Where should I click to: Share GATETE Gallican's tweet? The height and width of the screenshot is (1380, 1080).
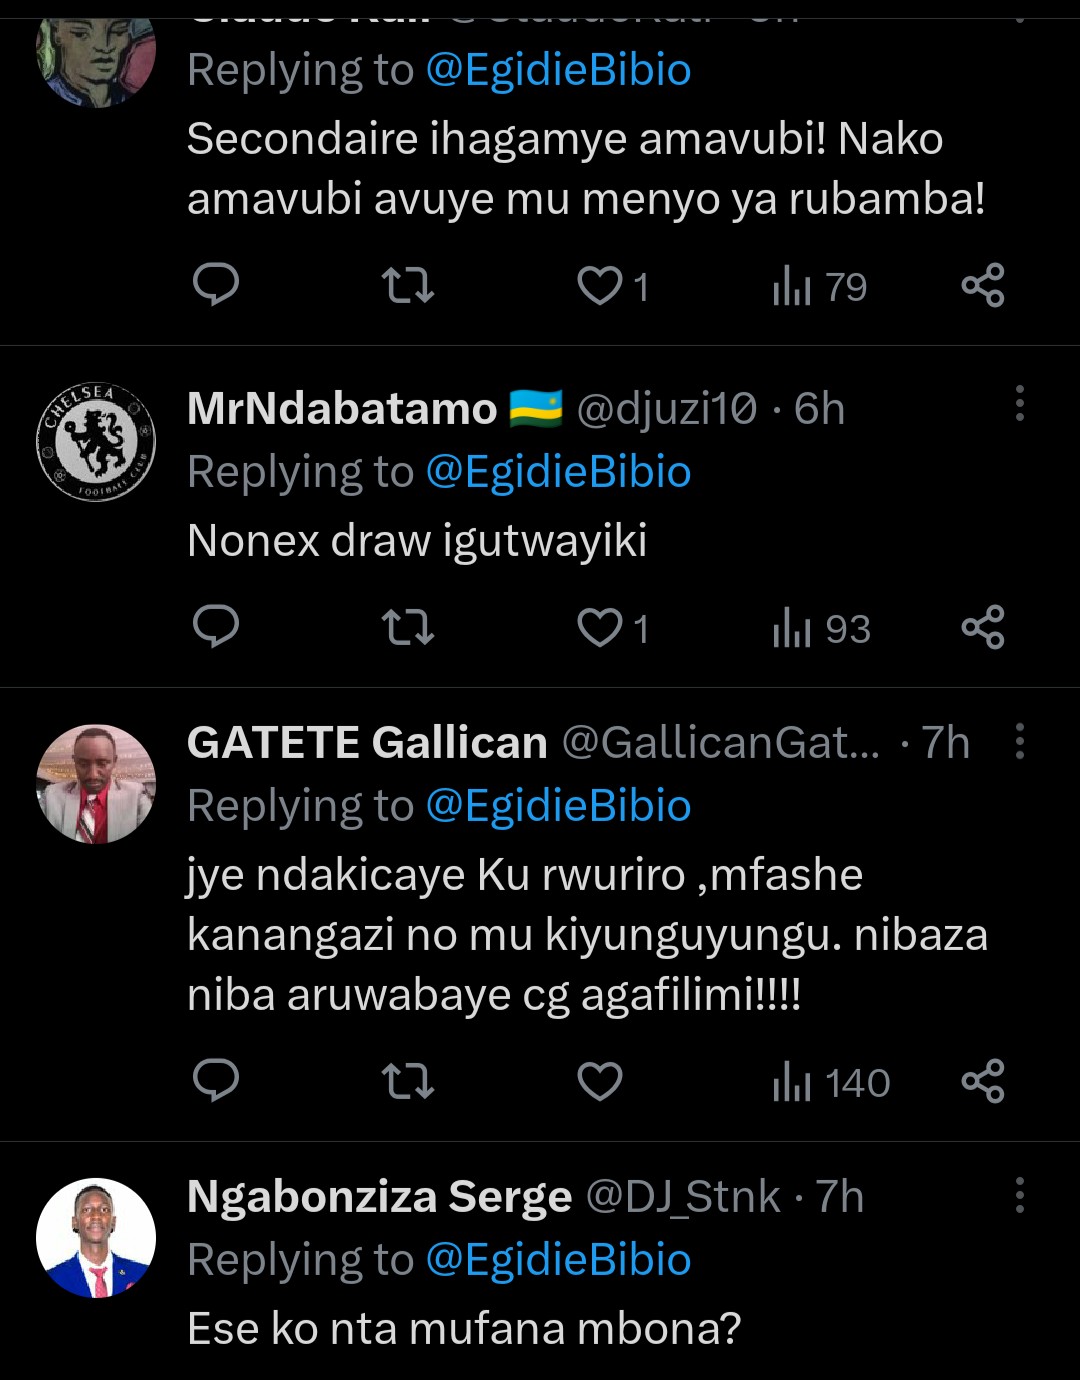pos(982,1082)
